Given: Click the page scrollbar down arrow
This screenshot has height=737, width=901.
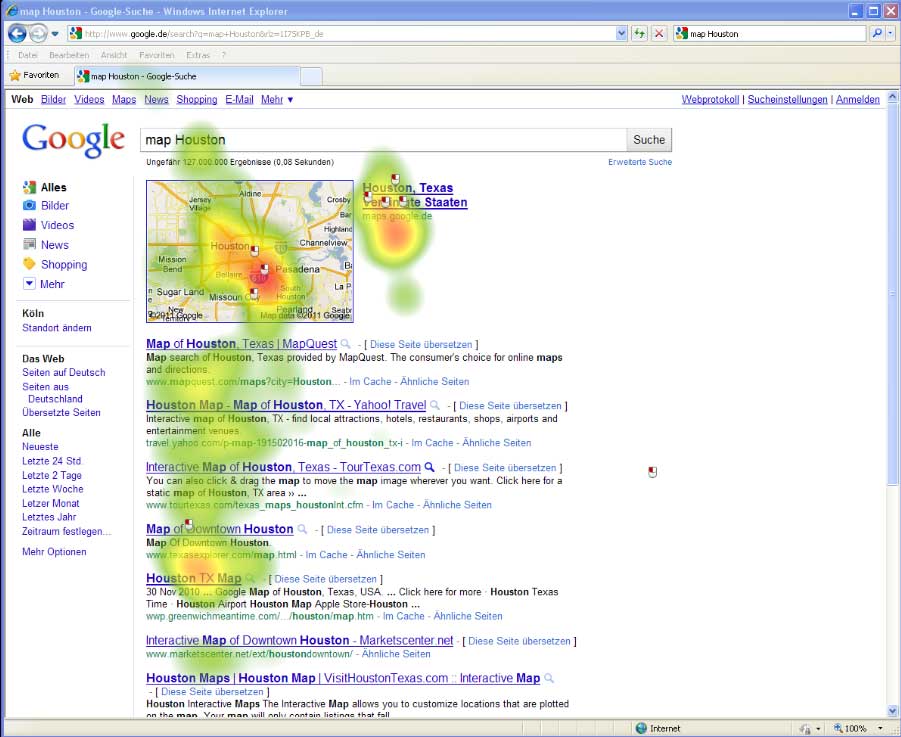Looking at the screenshot, I should click(x=892, y=711).
